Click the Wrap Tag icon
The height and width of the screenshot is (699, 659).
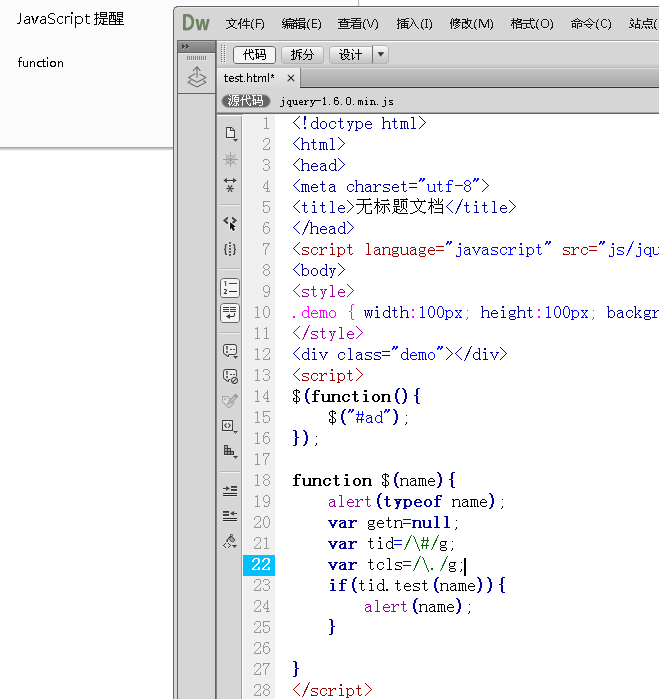click(x=230, y=401)
